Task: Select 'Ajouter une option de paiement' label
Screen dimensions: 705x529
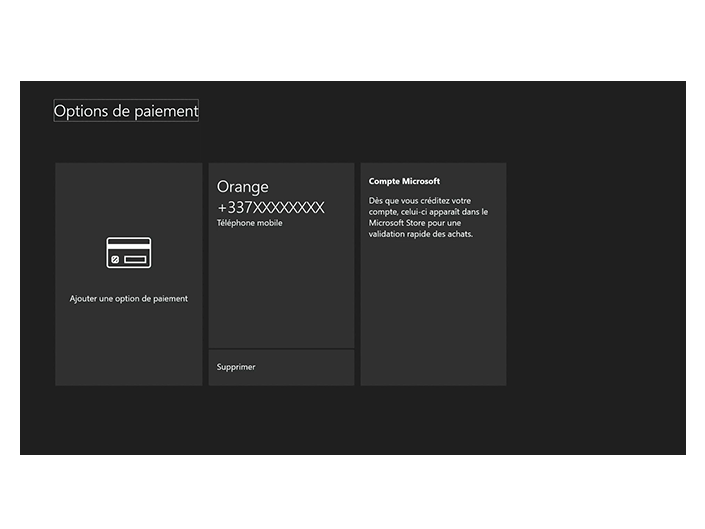Action: click(129, 299)
